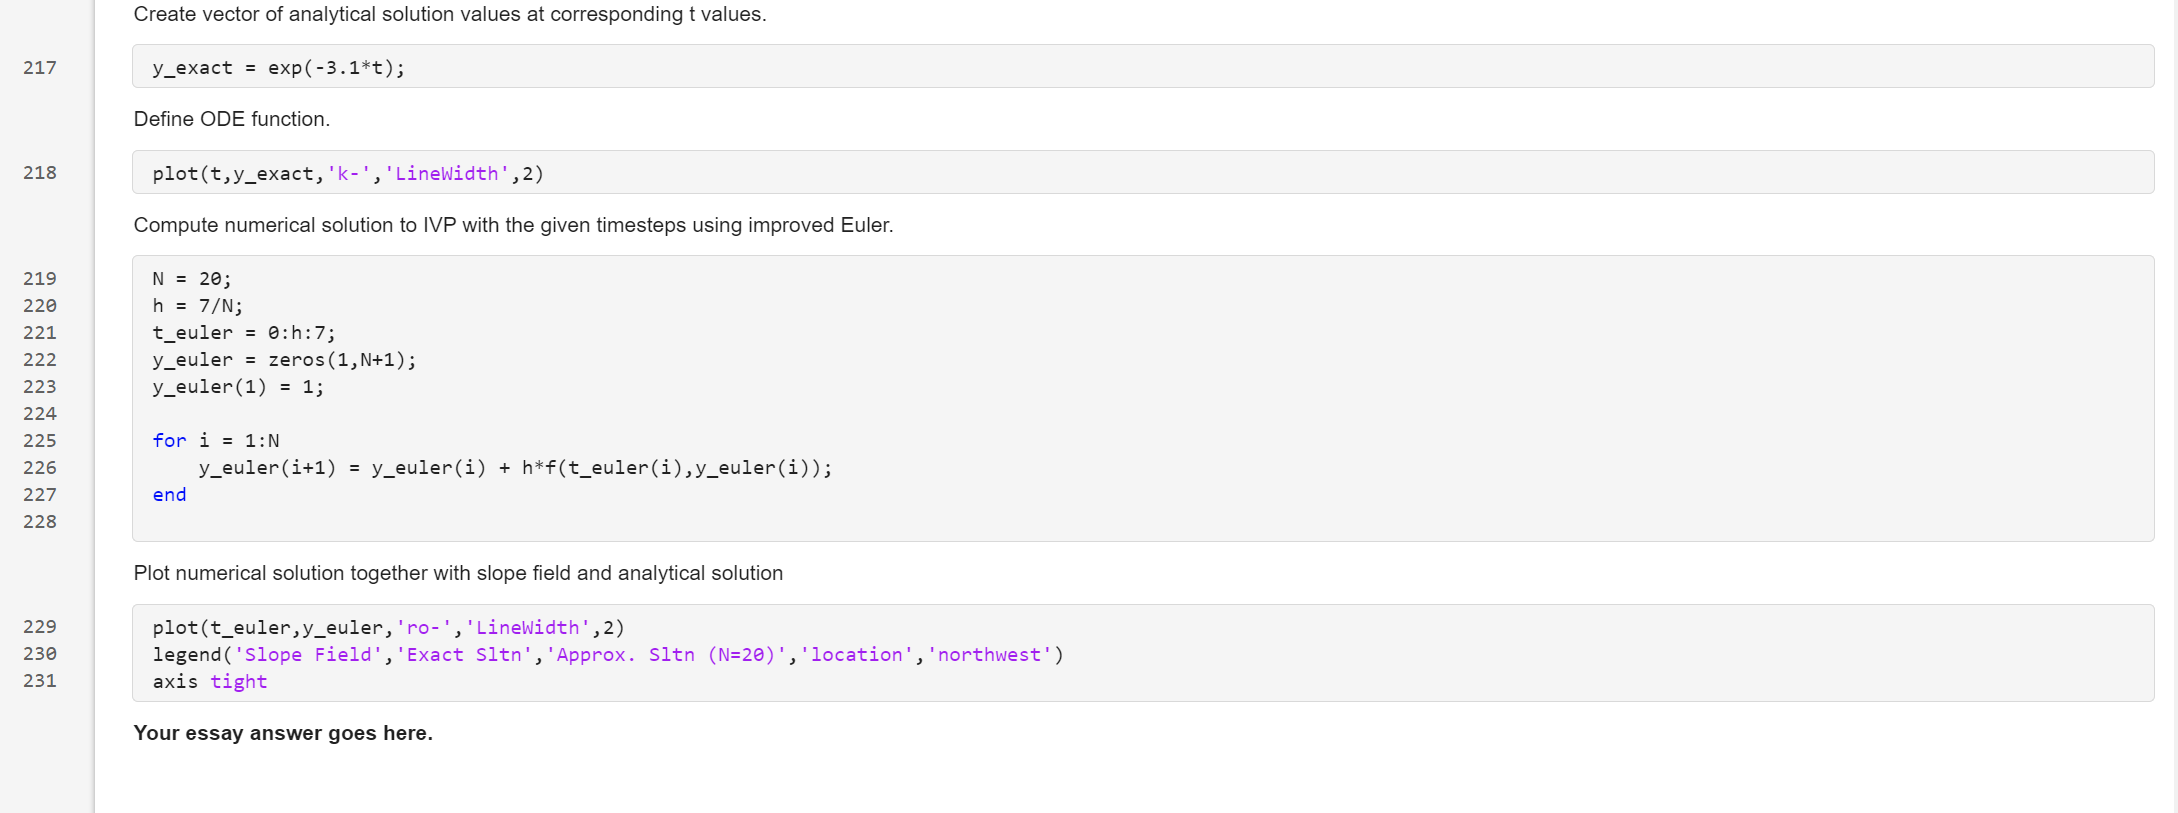Image resolution: width=2178 pixels, height=813 pixels.
Task: Click line number 231 in the gutter
Action: coord(40,681)
